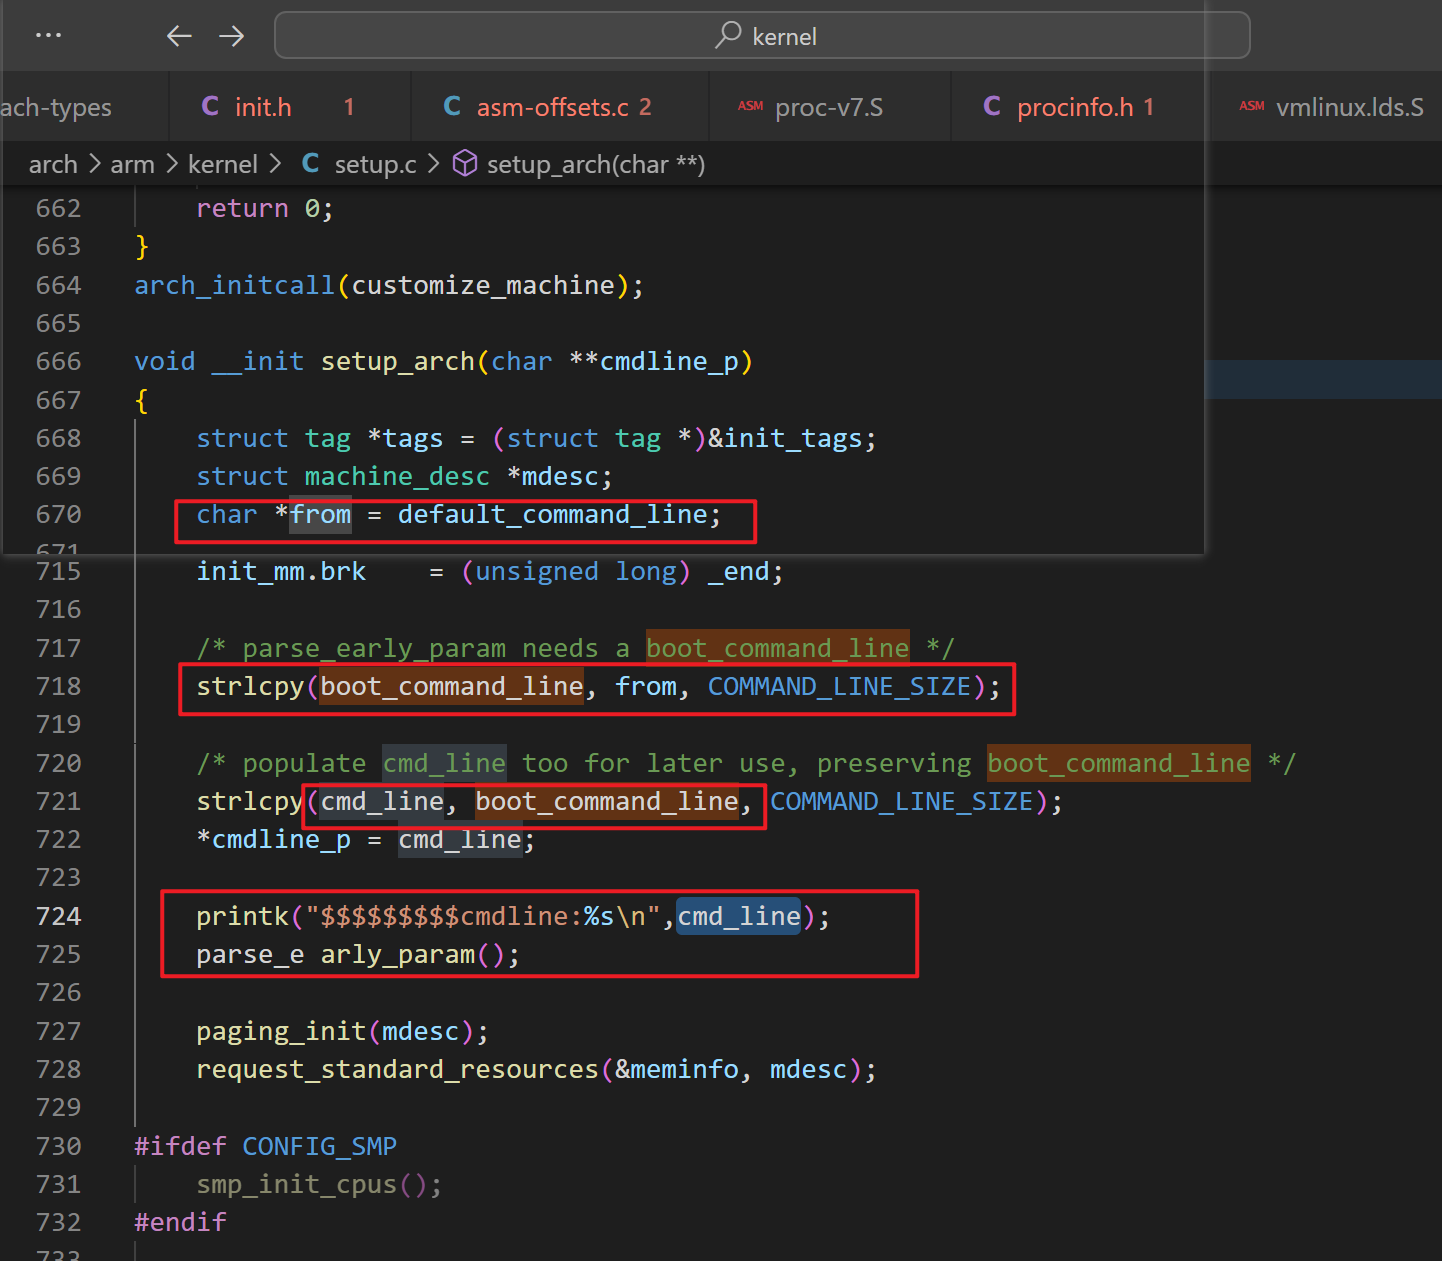This screenshot has height=1261, width=1442.
Task: Click the C file icon on init.h tab
Action: pyautogui.click(x=210, y=106)
